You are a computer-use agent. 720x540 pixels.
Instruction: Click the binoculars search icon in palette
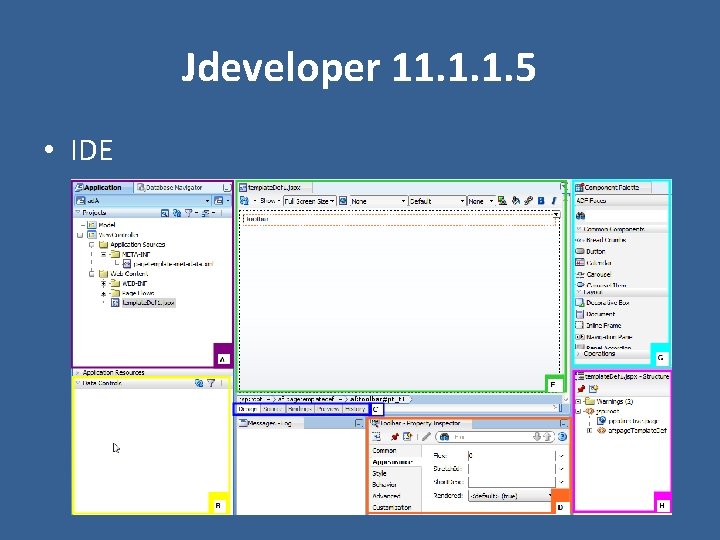tap(581, 215)
